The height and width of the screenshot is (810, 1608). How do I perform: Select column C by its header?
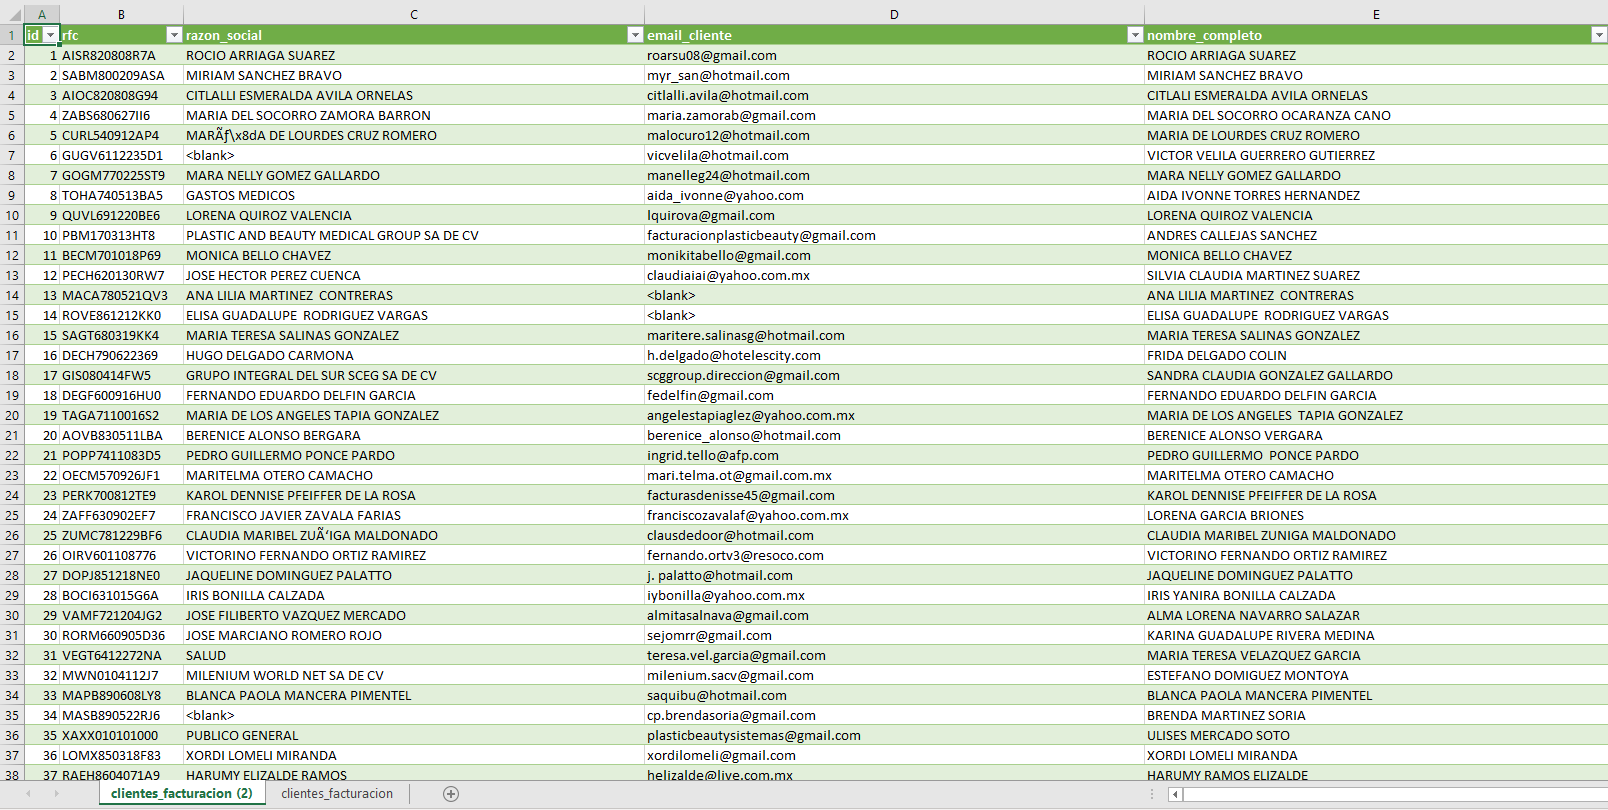[414, 14]
